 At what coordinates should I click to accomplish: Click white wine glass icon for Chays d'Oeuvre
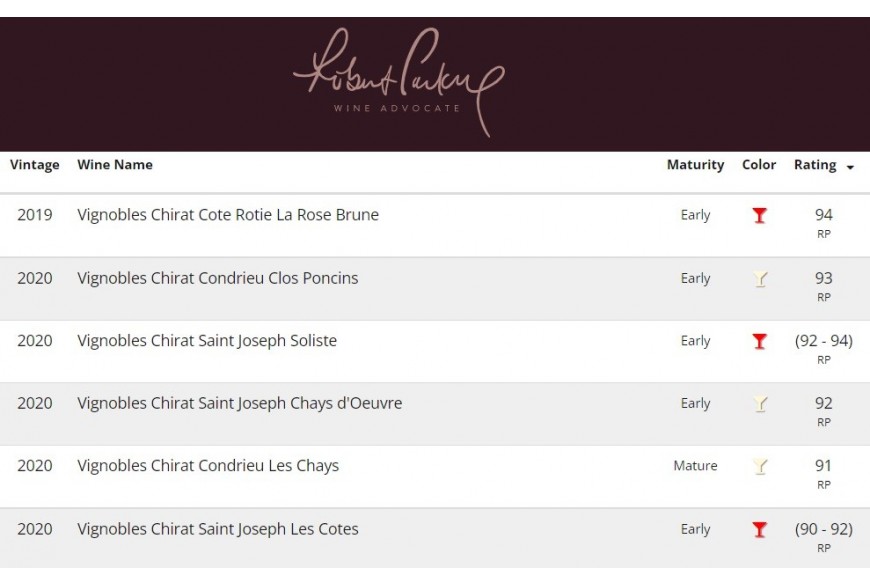(x=760, y=404)
